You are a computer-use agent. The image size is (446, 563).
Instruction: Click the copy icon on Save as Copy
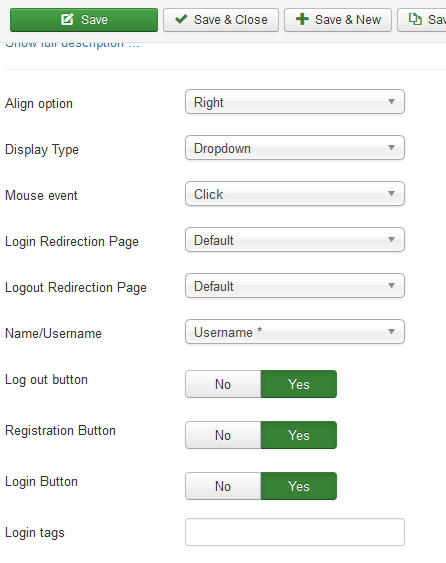415,19
